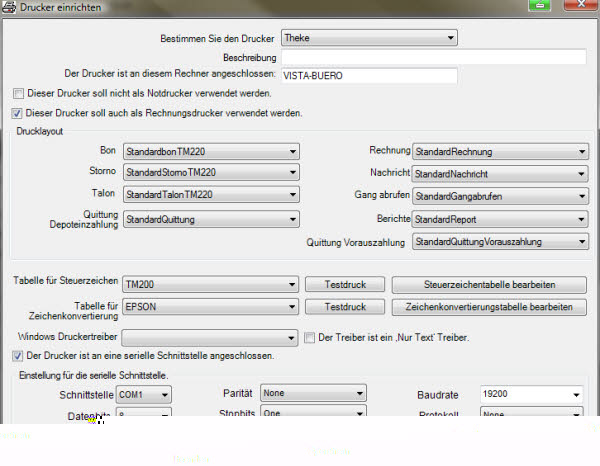Toggle the 'Nur Text' Treiber checkbox

click(x=310, y=337)
